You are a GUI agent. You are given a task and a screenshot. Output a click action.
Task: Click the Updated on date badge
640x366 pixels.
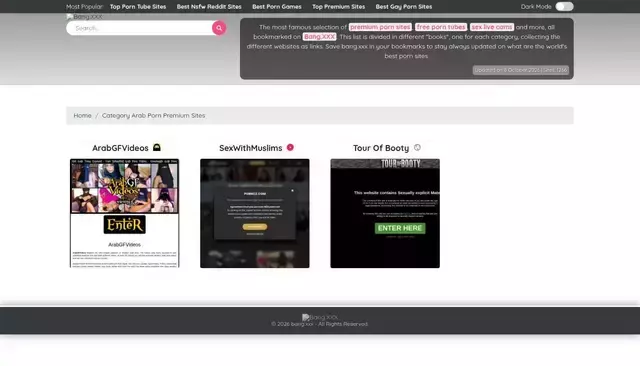click(520, 70)
